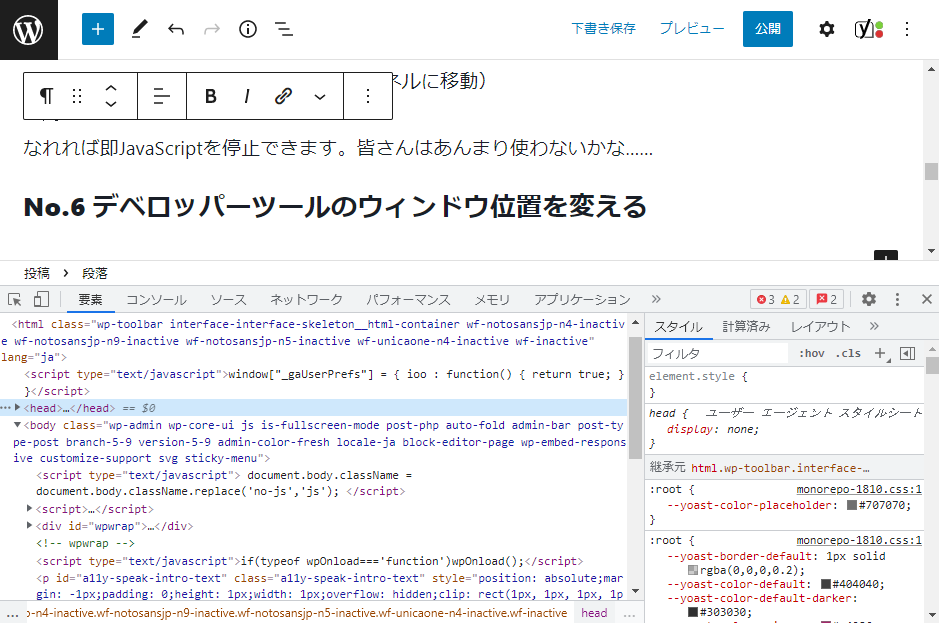The height and width of the screenshot is (623, 939).
Task: Click the プレビュー preview button
Action: coord(692,29)
